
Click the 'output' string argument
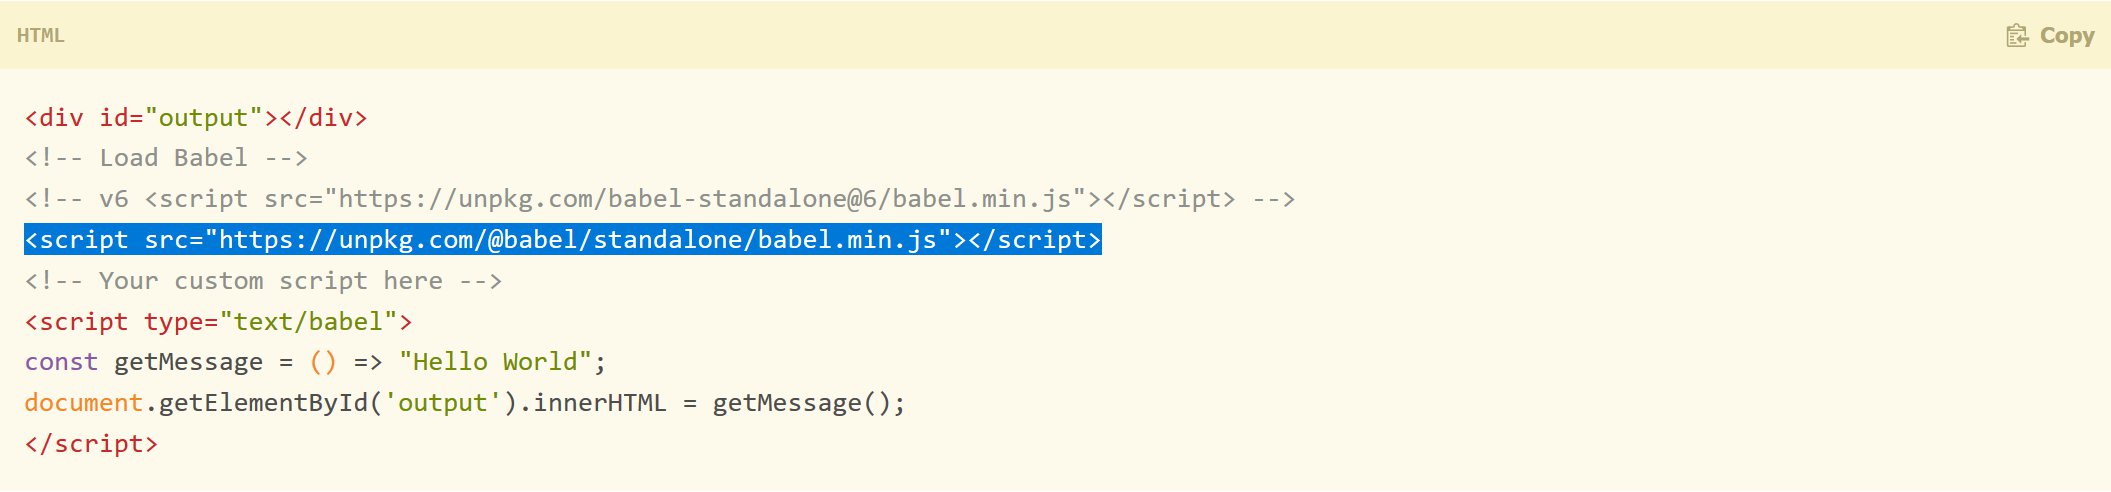click(442, 403)
